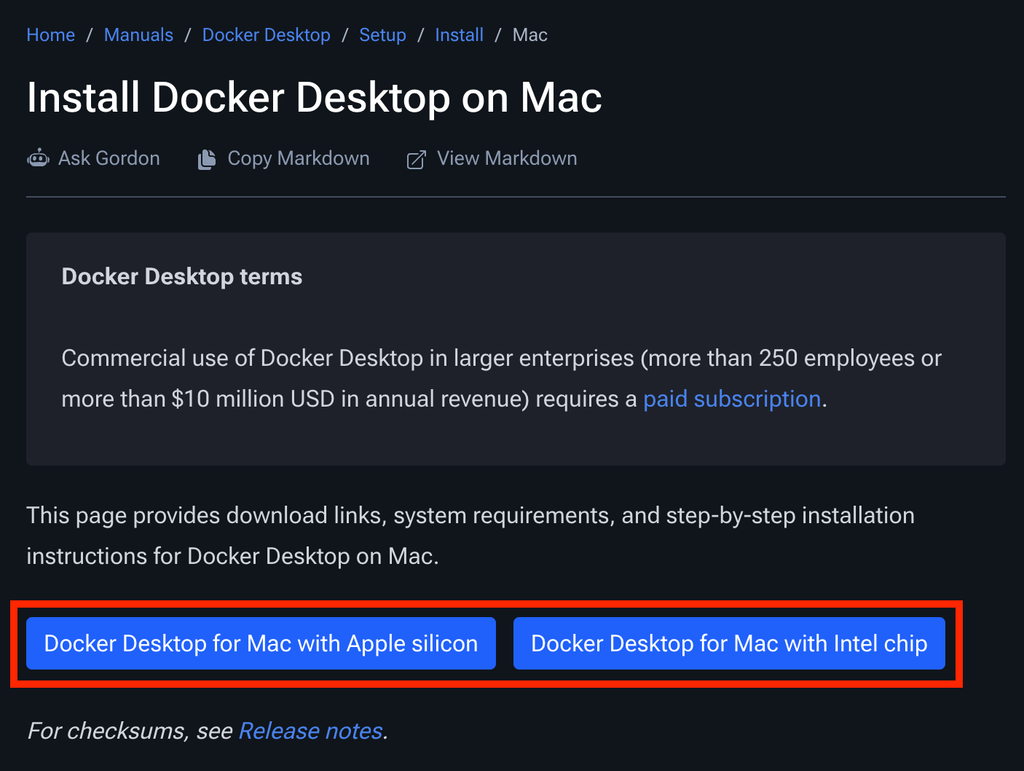Navigate to Docker Desktop breadcrumb
The image size is (1024, 771).
pos(266,35)
